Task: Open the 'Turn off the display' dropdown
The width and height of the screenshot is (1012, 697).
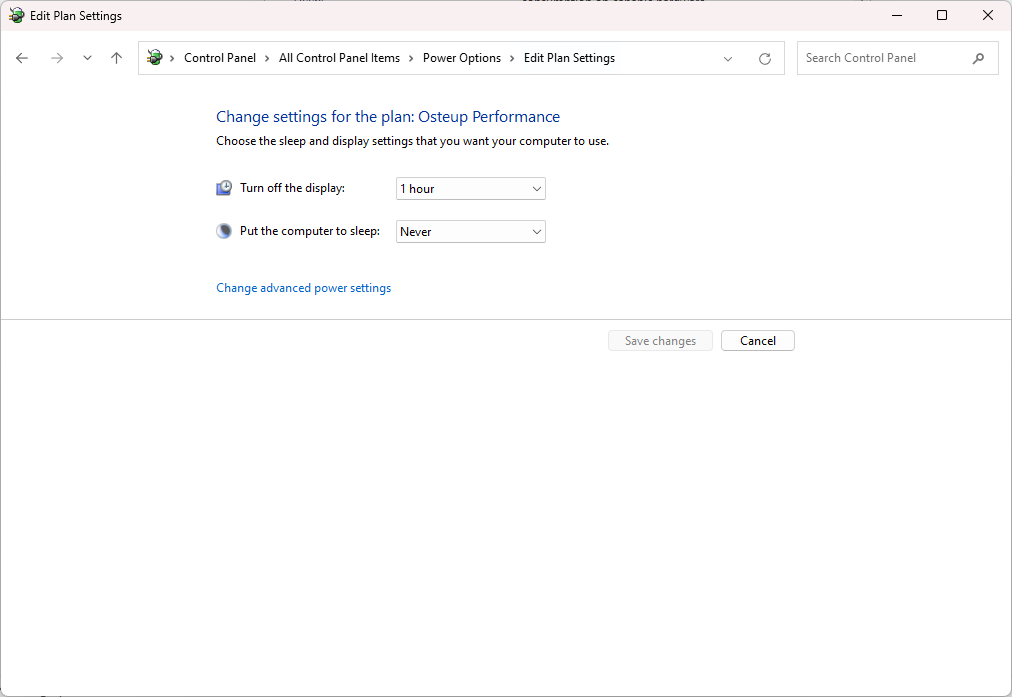Action: (470, 189)
